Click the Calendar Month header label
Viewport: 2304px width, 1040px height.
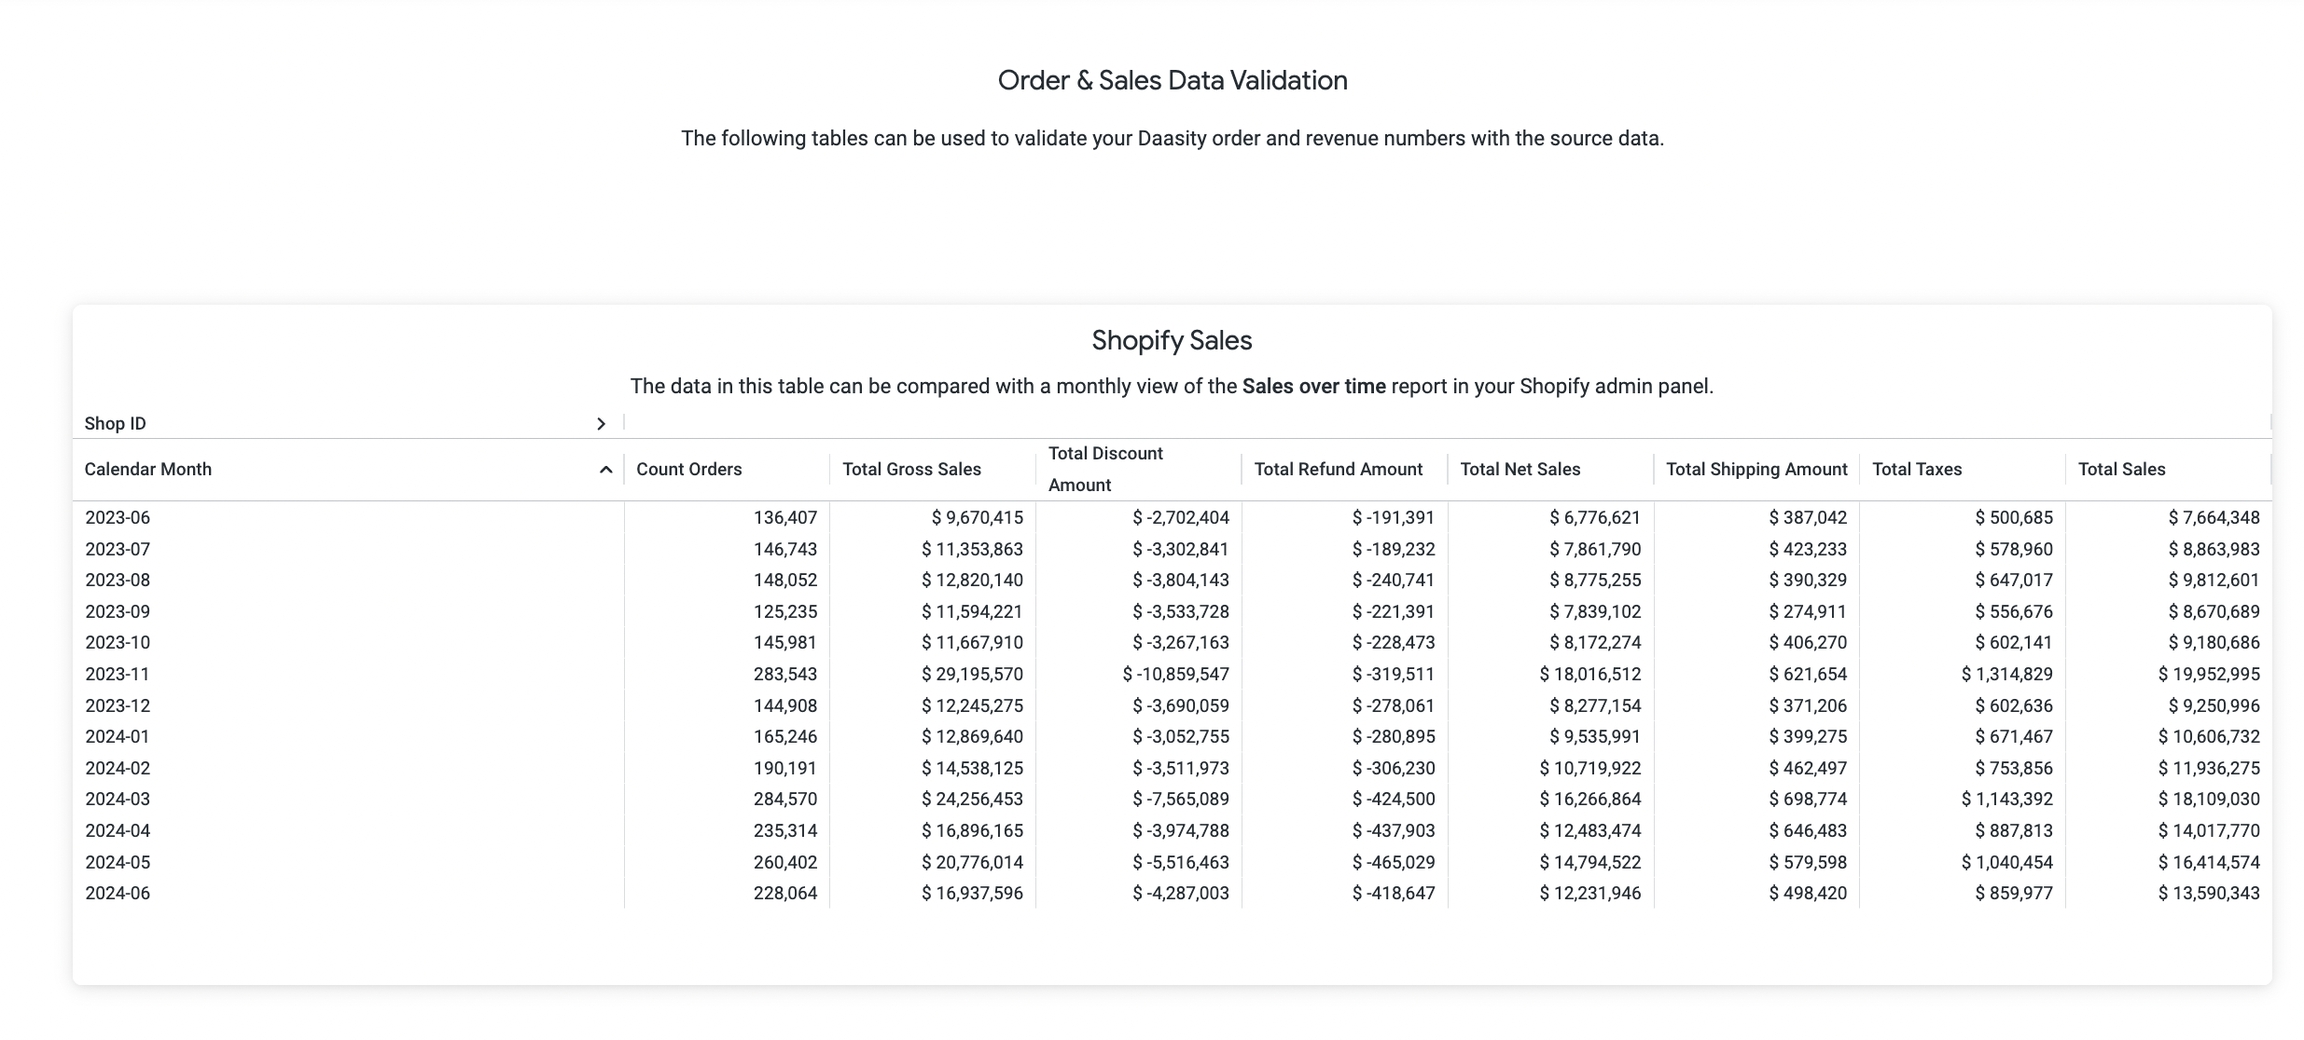point(148,469)
